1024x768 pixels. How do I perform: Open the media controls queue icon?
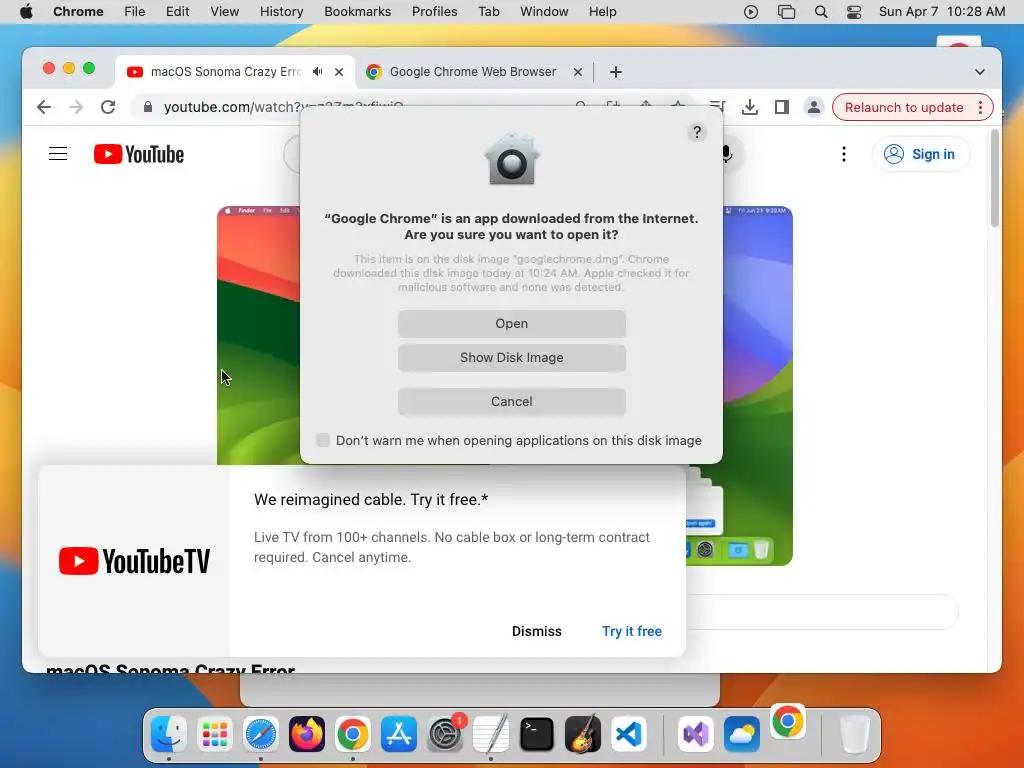(717, 106)
